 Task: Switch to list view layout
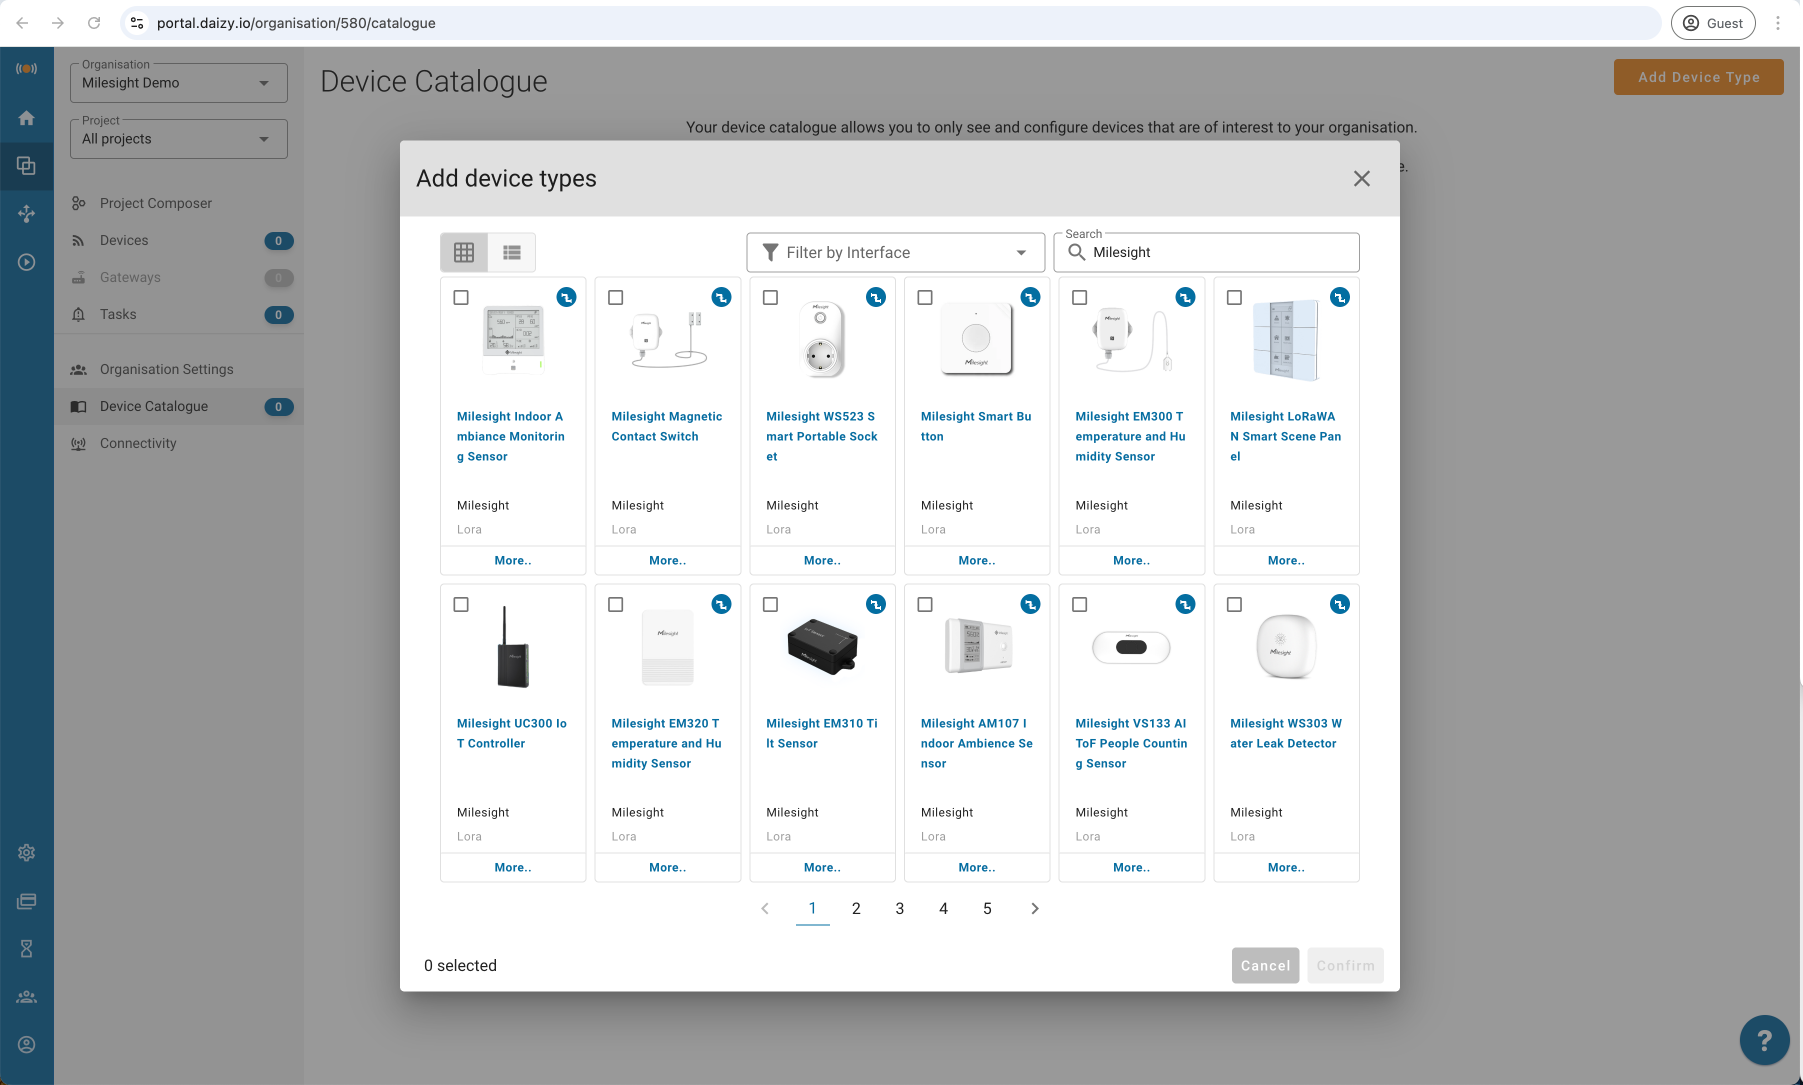coord(512,252)
